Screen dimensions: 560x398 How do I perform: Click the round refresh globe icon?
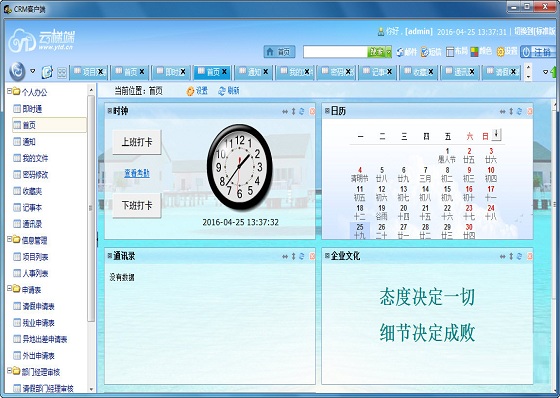point(17,71)
